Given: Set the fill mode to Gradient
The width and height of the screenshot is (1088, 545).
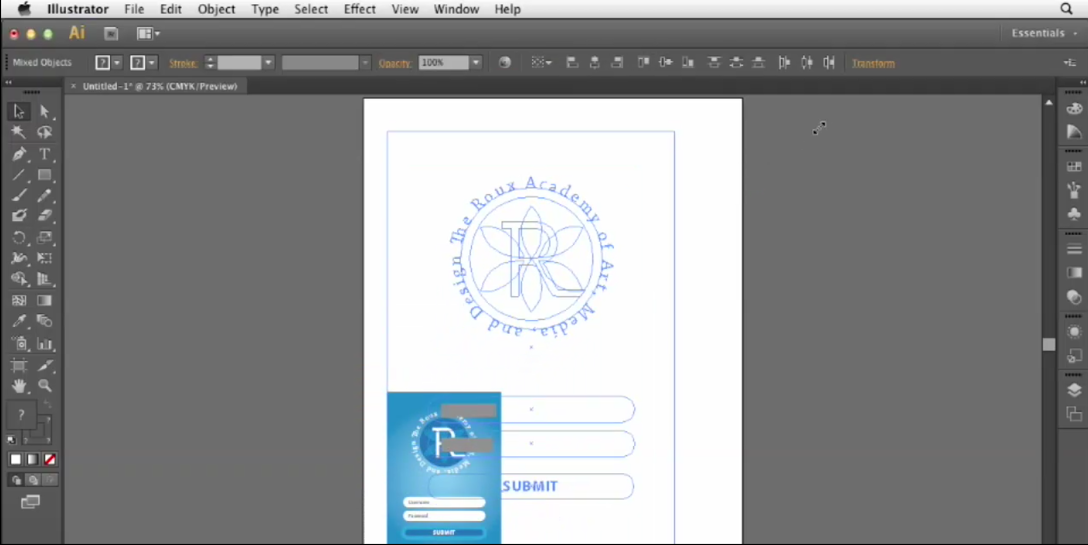Looking at the screenshot, I should (x=33, y=460).
